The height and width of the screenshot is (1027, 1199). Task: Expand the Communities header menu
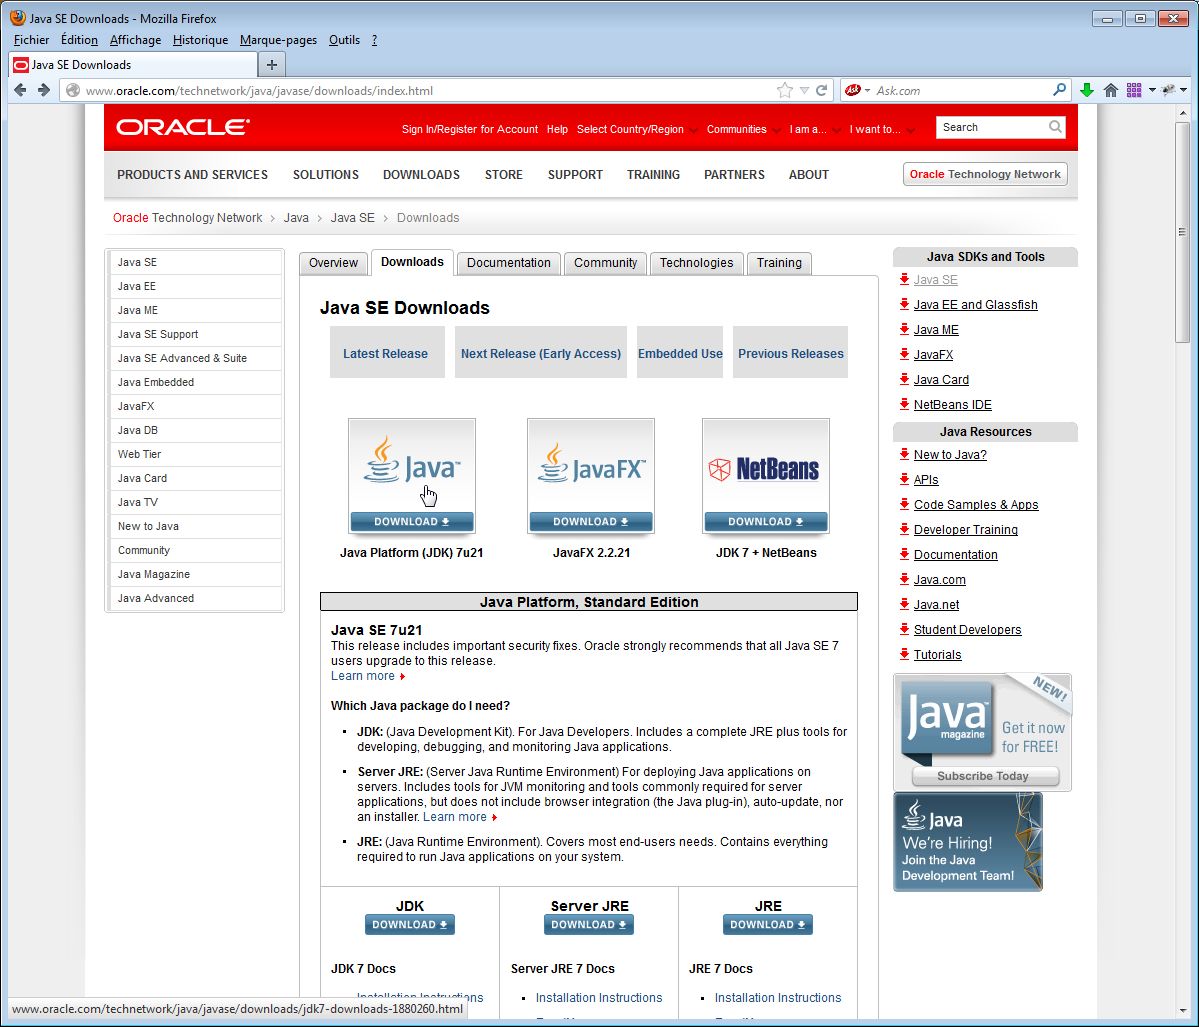tap(742, 129)
